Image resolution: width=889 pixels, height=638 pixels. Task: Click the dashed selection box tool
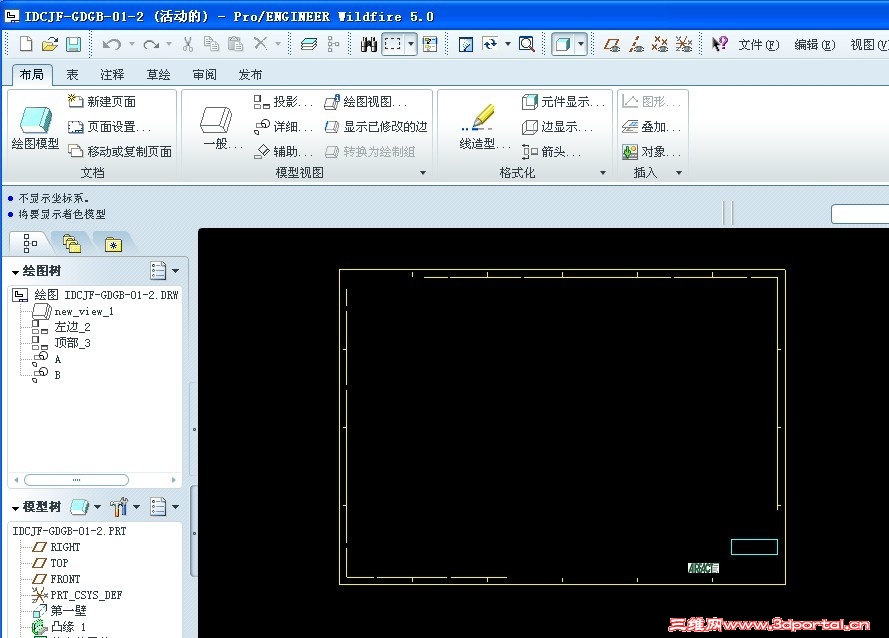[392, 44]
